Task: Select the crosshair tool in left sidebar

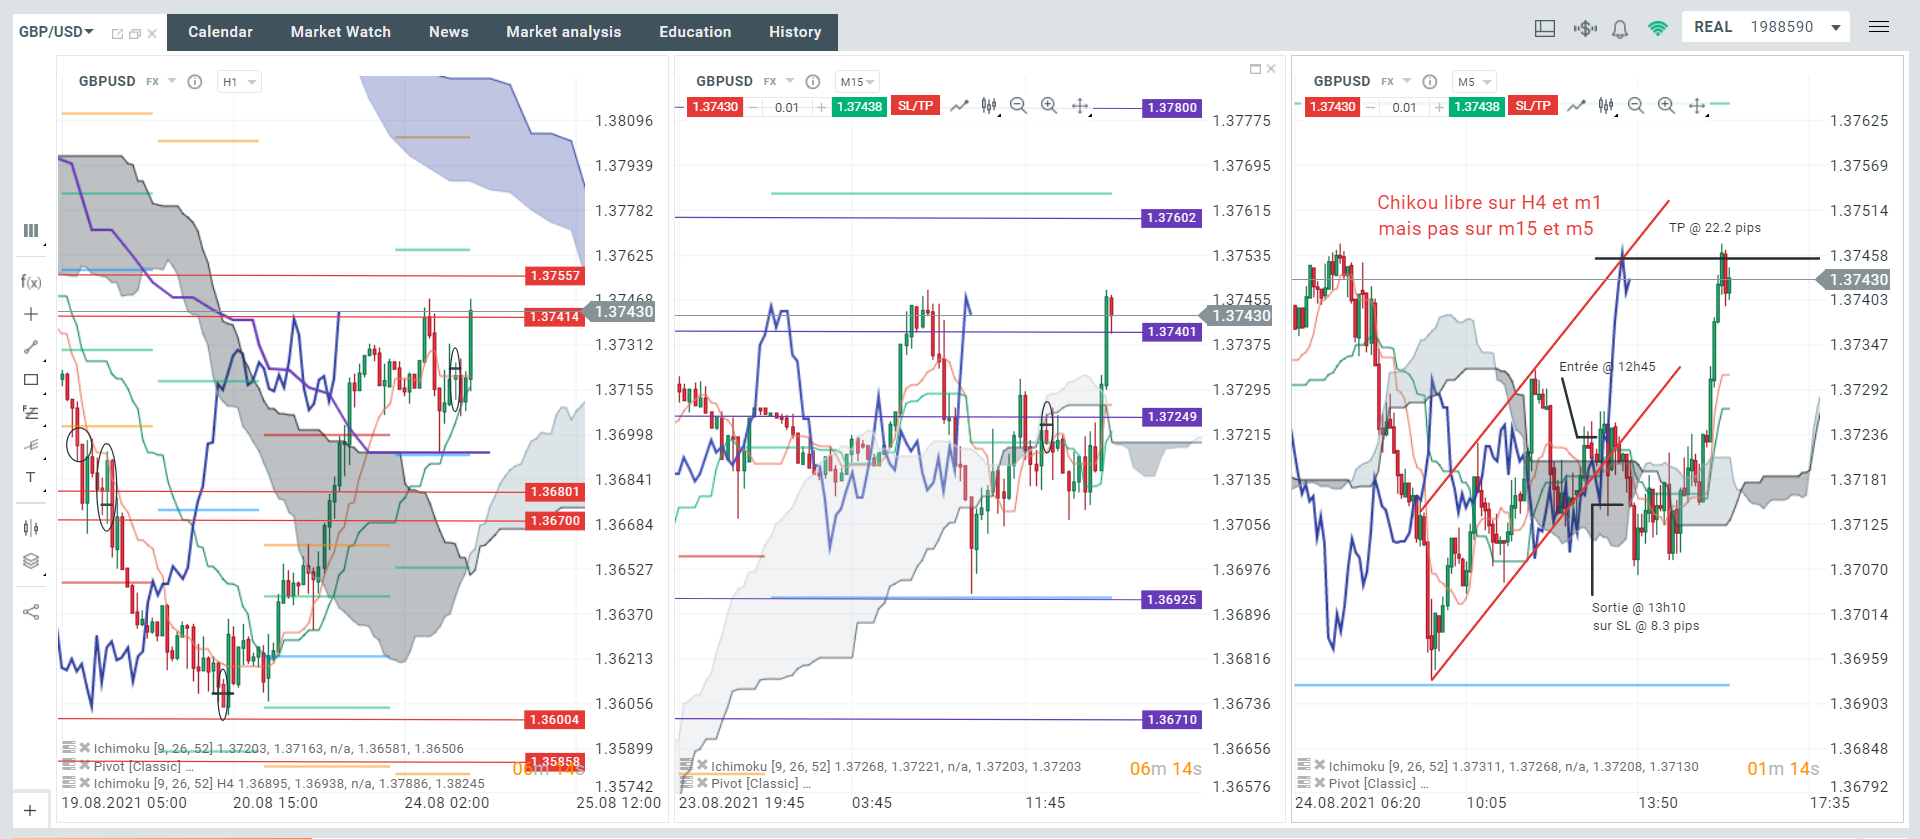Action: 31,314
